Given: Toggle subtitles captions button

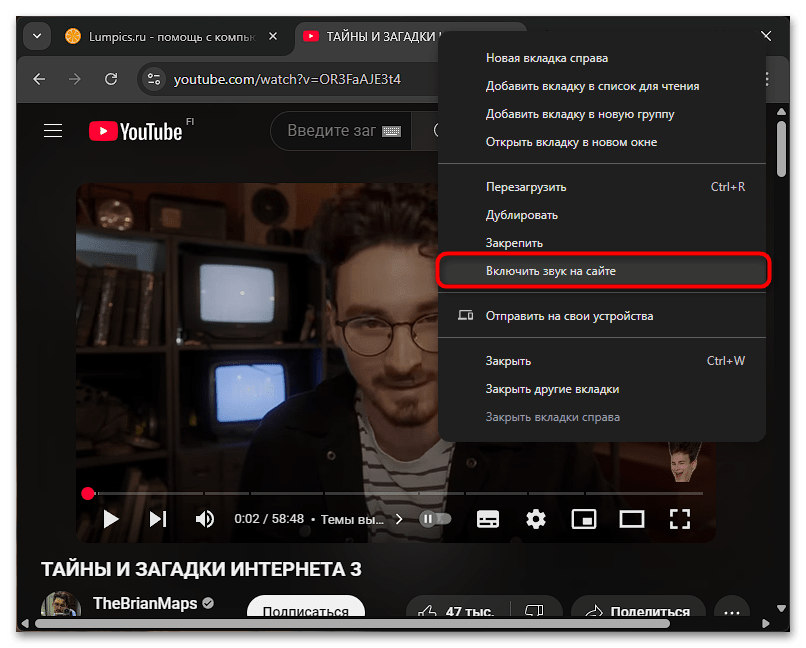Looking at the screenshot, I should 487,519.
